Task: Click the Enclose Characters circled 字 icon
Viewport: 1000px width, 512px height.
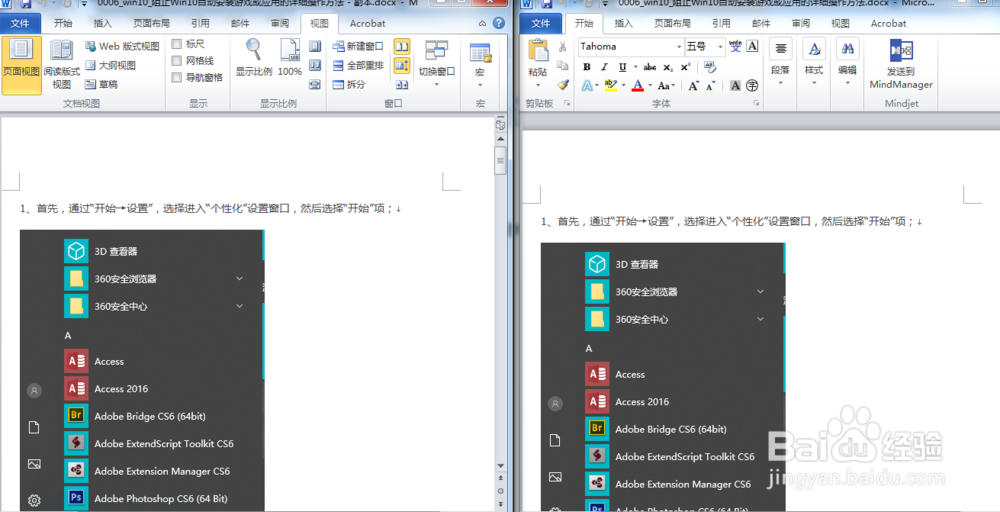Action: [x=752, y=85]
